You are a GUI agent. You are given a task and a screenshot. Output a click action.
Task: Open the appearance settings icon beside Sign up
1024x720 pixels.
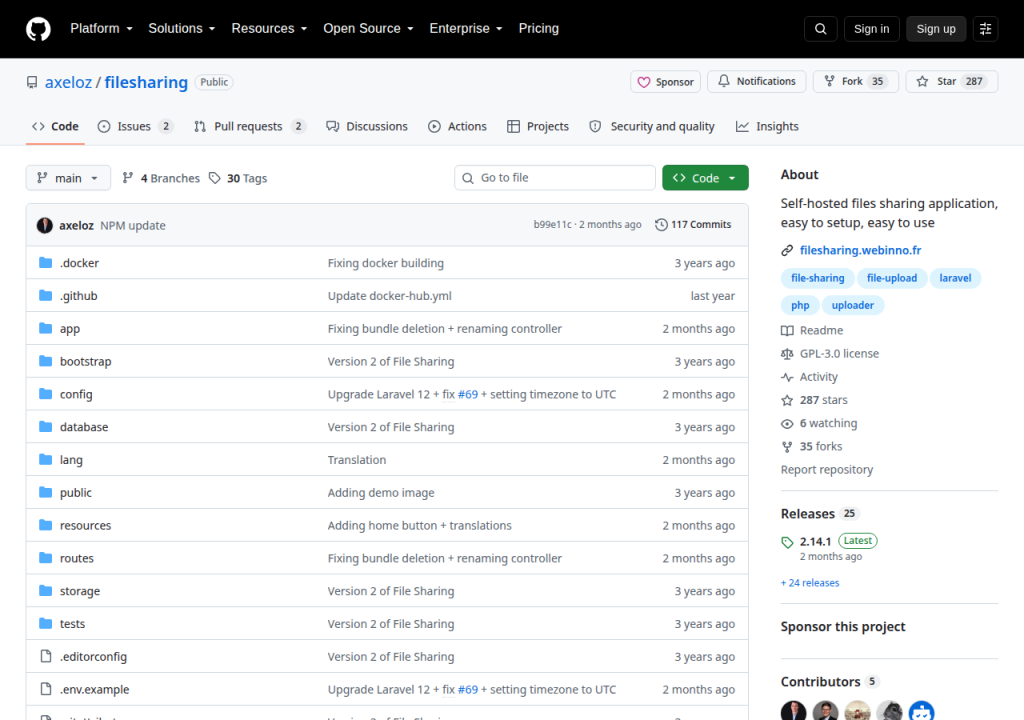point(985,29)
